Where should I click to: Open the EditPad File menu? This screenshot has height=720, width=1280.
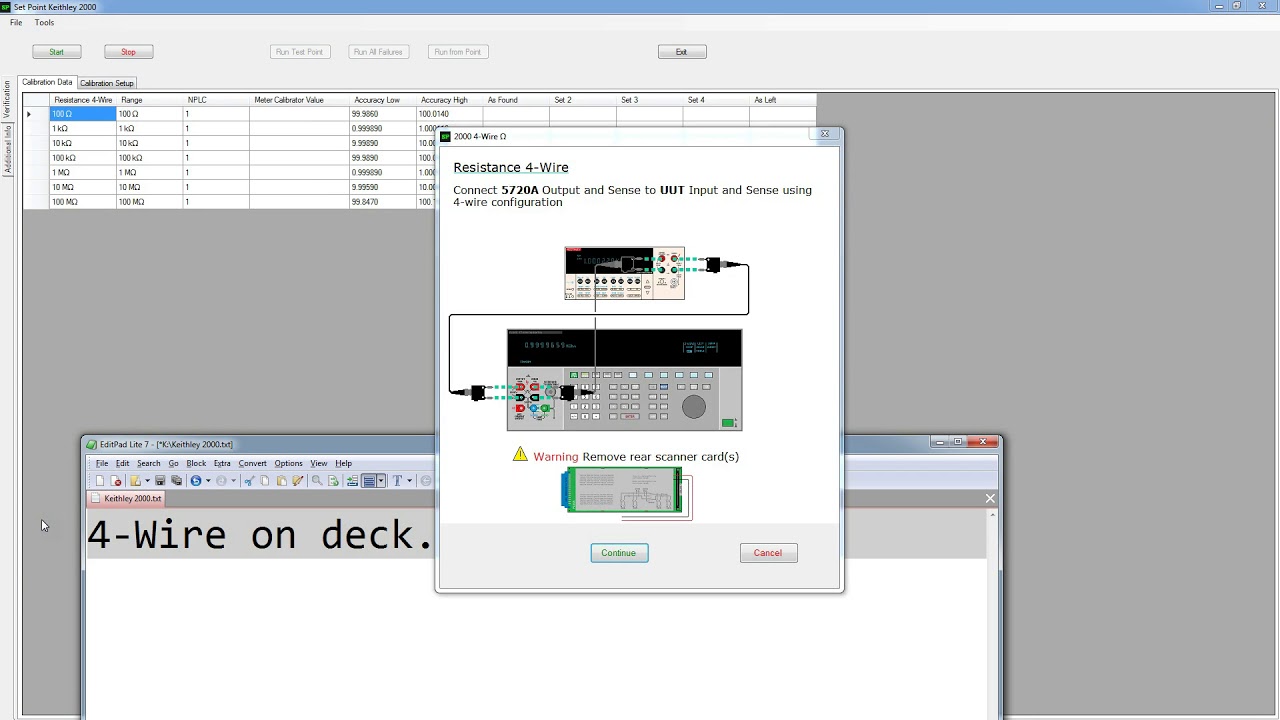(x=102, y=464)
